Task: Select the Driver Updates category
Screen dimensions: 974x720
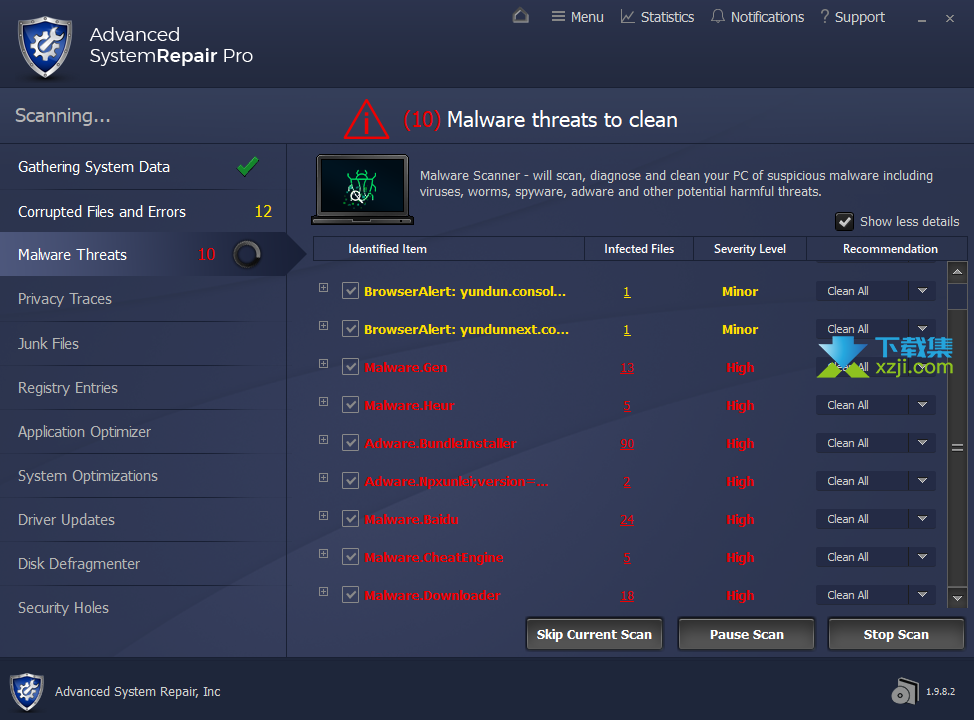Action: pyautogui.click(x=143, y=519)
